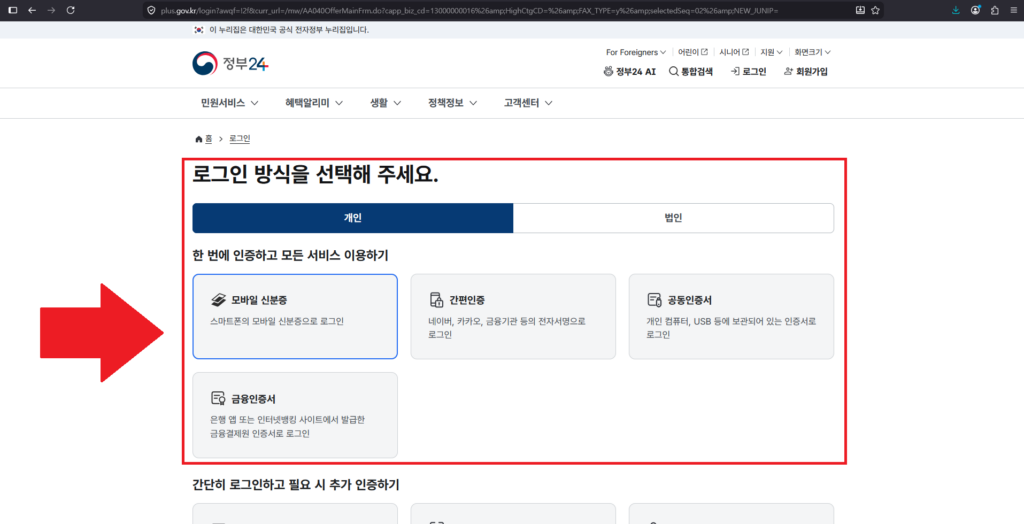Open browser extensions icon
The width and height of the screenshot is (1024, 524).
point(995,10)
